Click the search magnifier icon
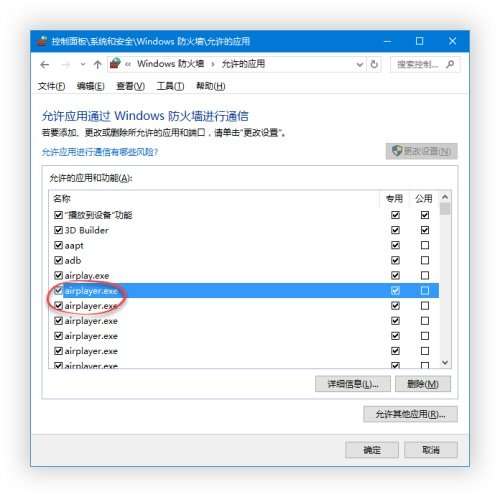 click(450, 64)
